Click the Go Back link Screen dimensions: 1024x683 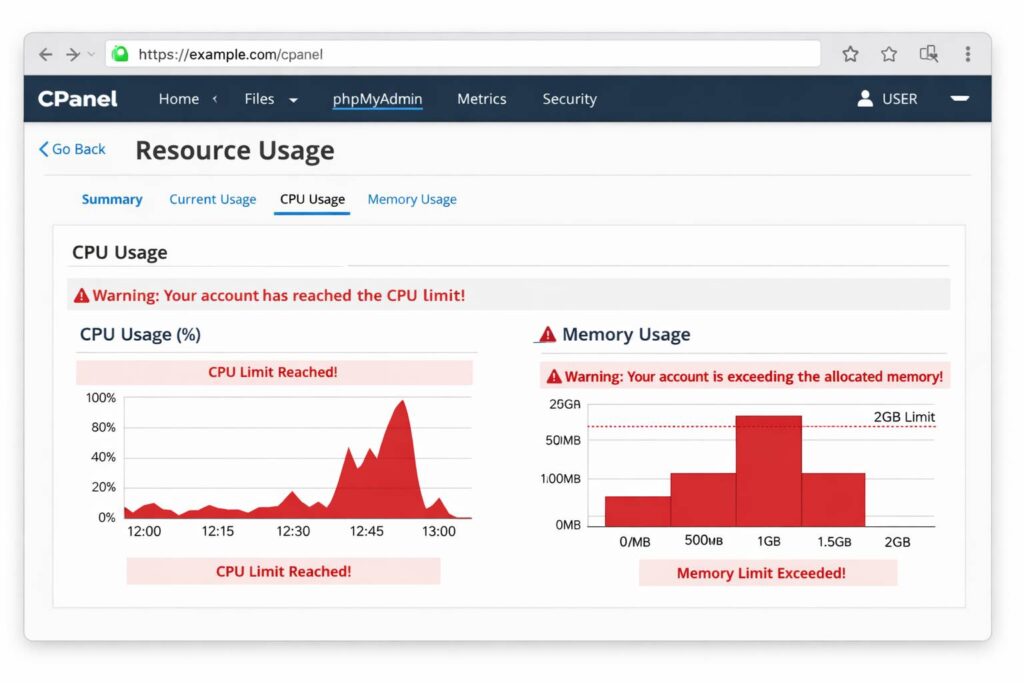(72, 149)
